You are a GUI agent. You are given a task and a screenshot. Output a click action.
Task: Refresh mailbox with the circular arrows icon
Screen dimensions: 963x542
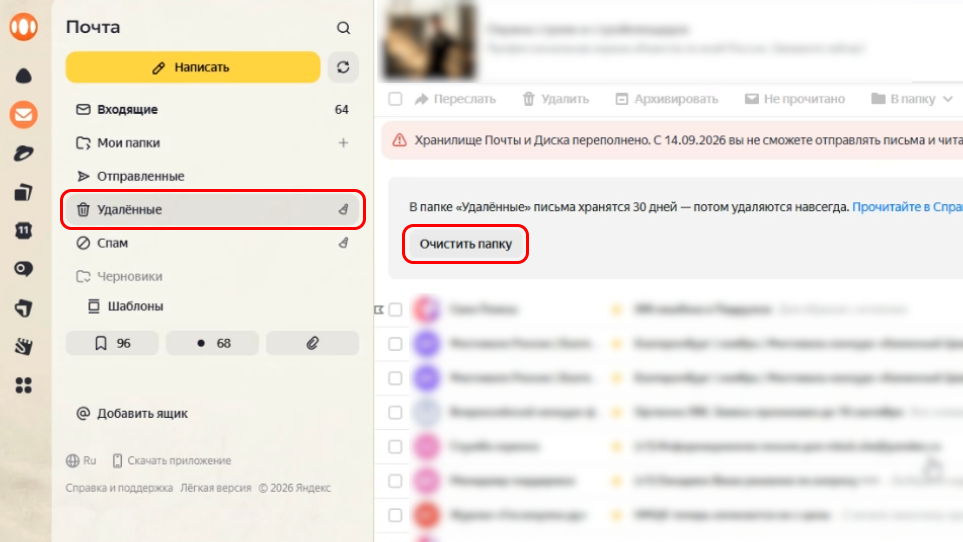[343, 67]
